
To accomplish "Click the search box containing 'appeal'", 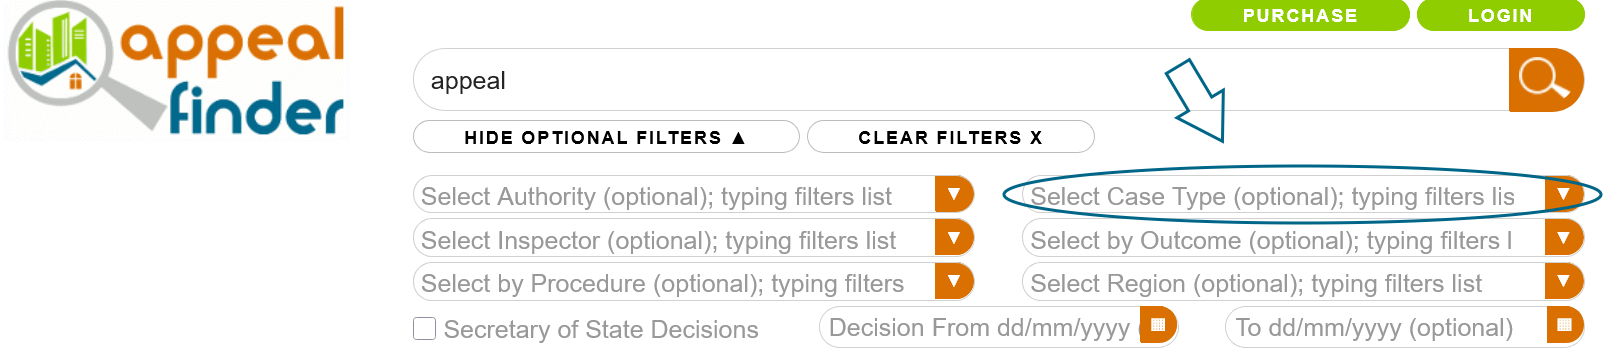I will pos(961,80).
